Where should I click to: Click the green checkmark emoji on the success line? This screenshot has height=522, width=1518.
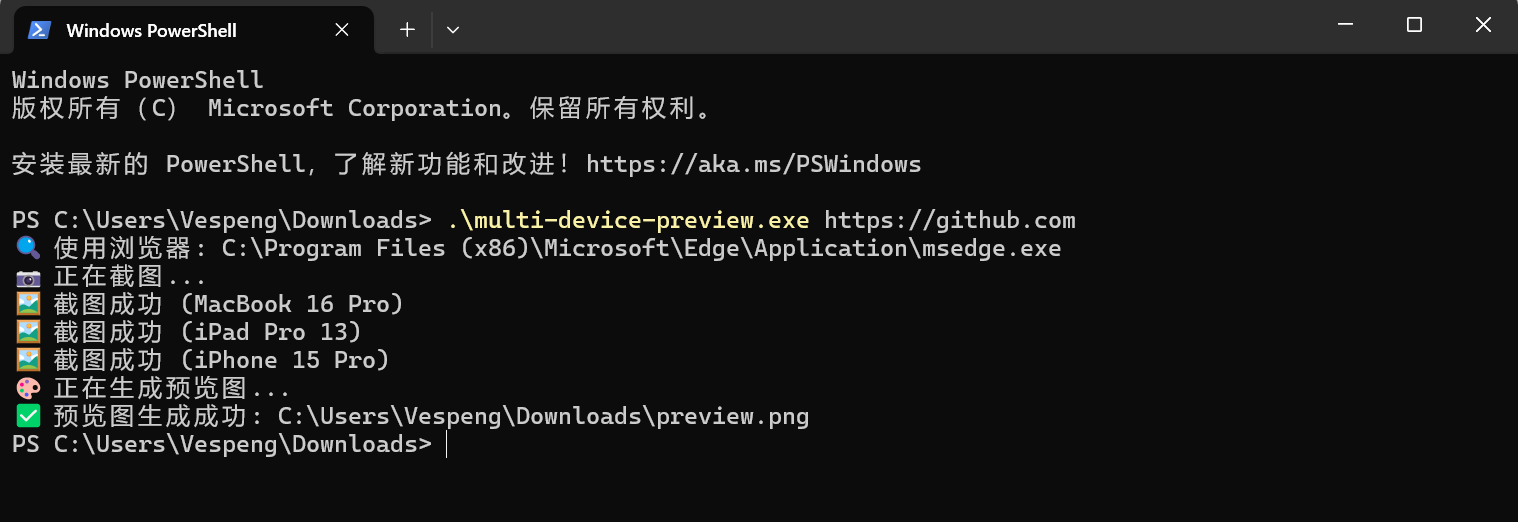click(x=28, y=416)
